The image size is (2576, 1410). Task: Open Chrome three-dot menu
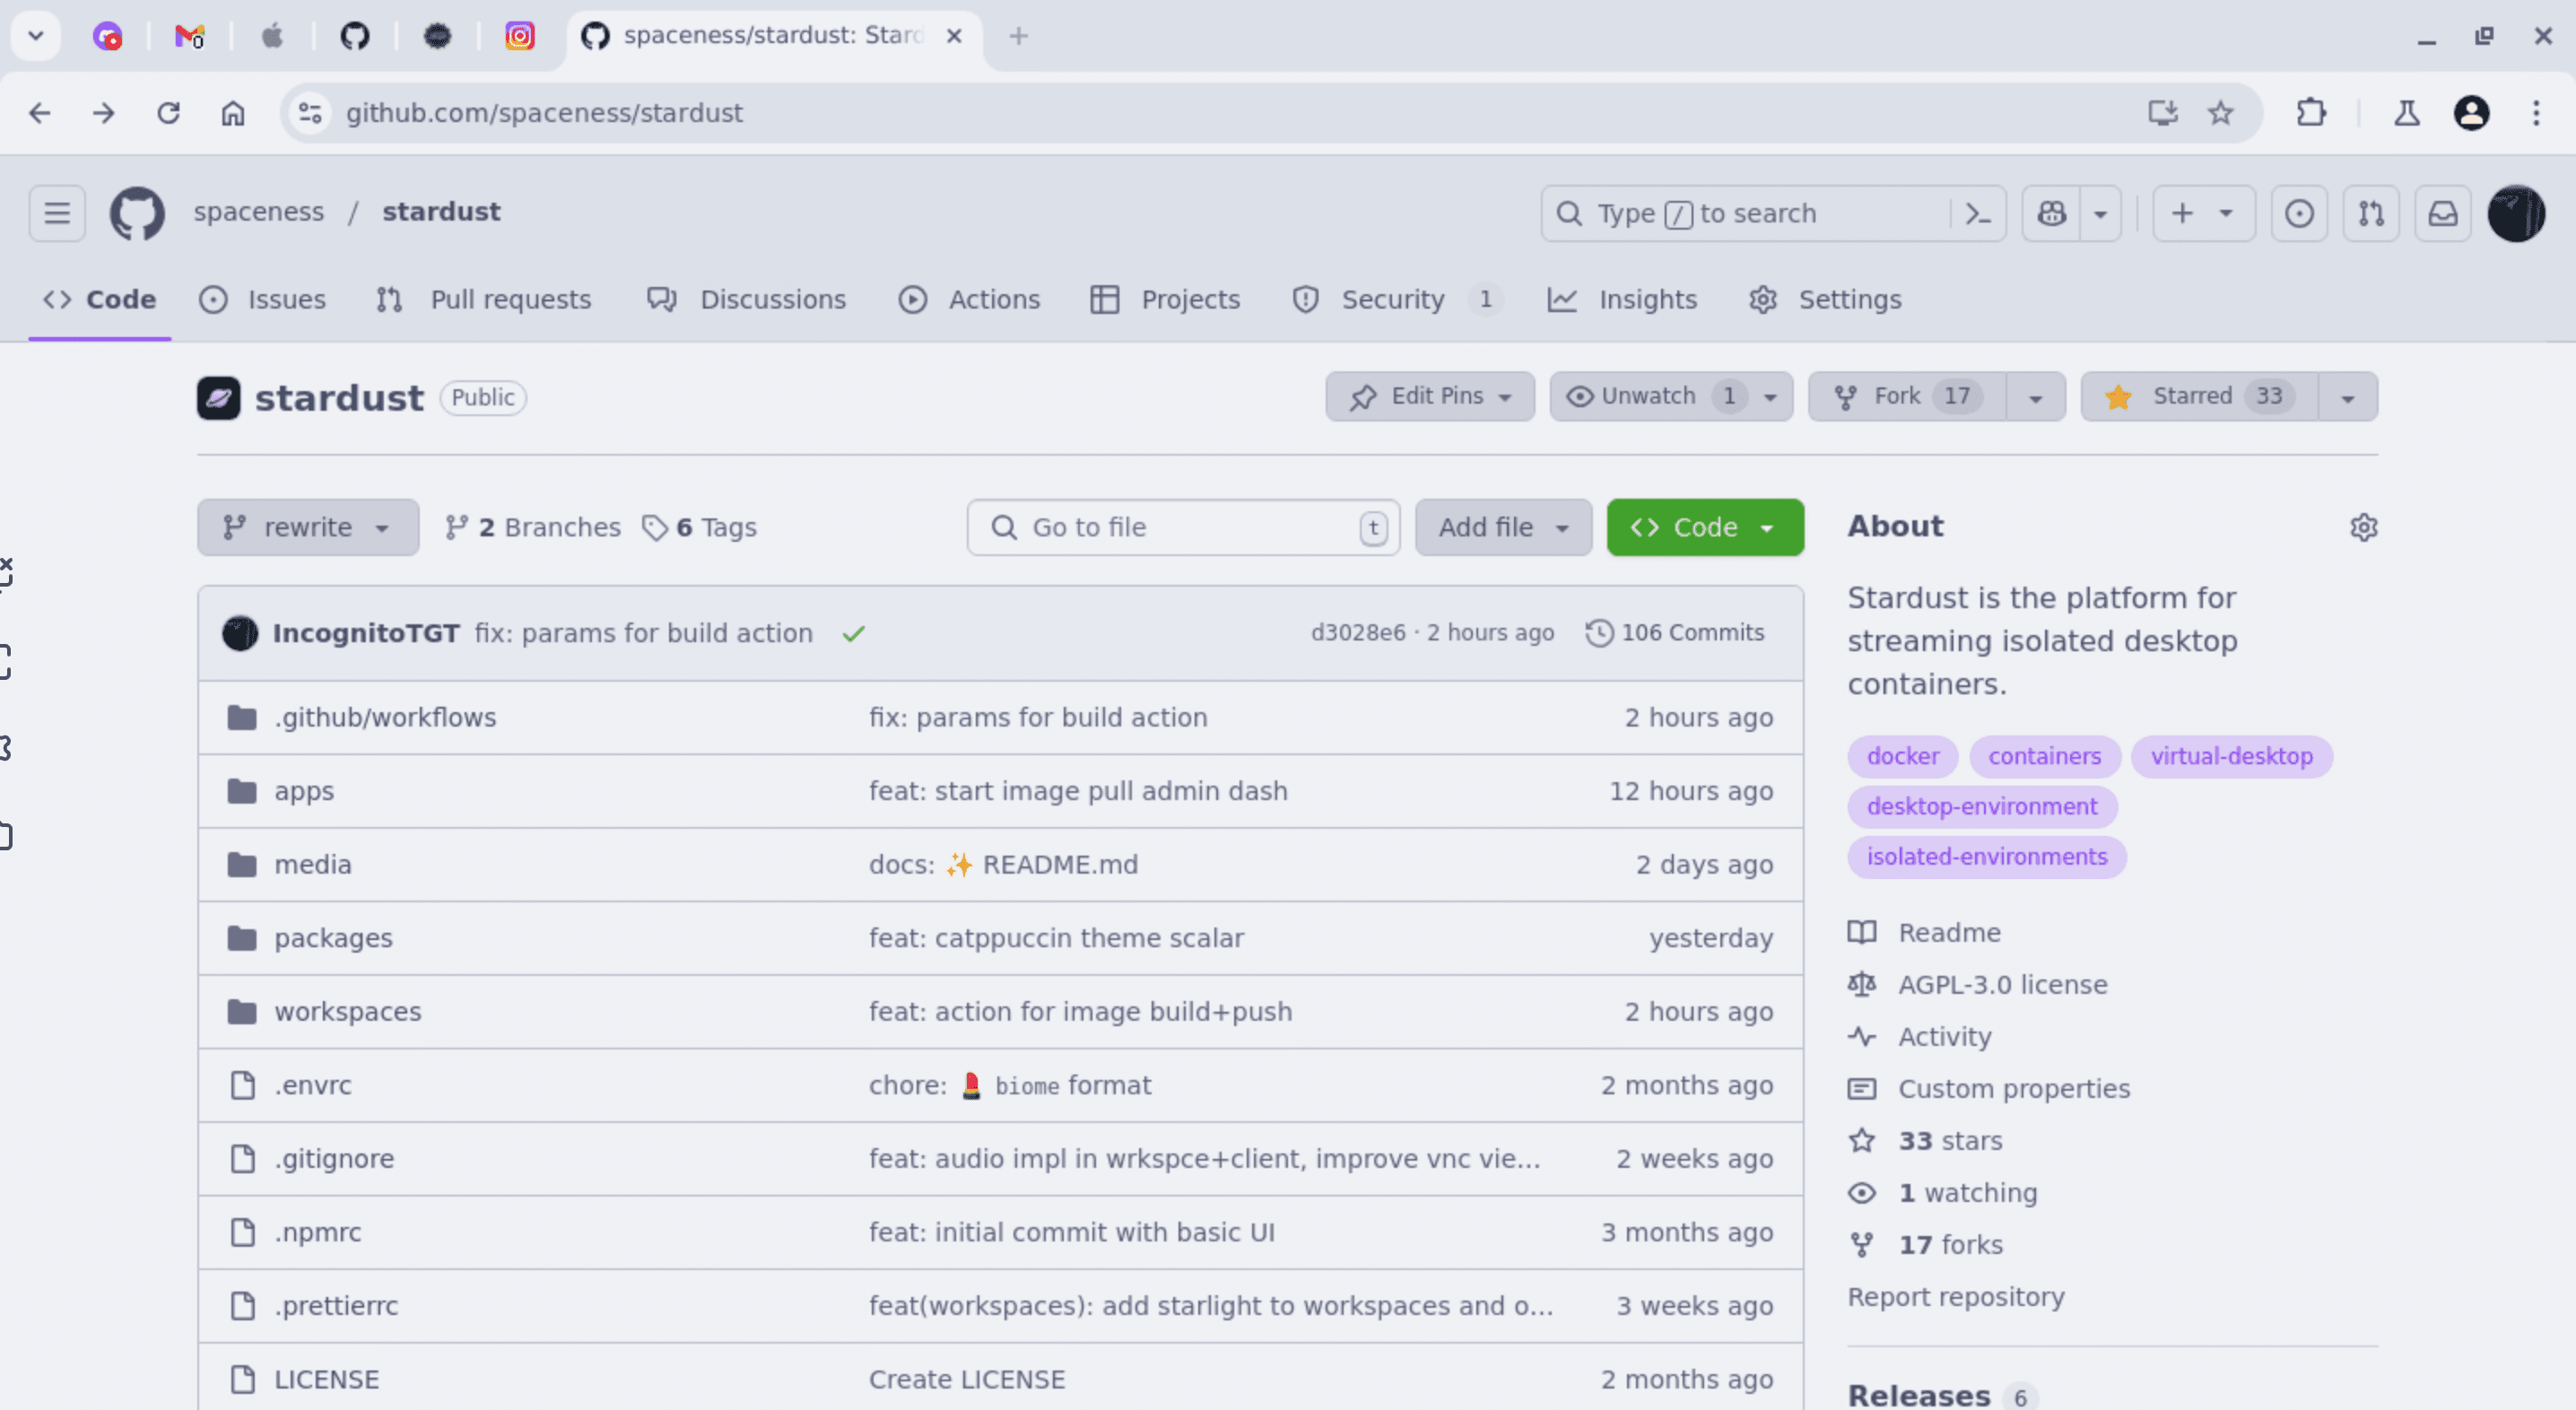point(2535,113)
